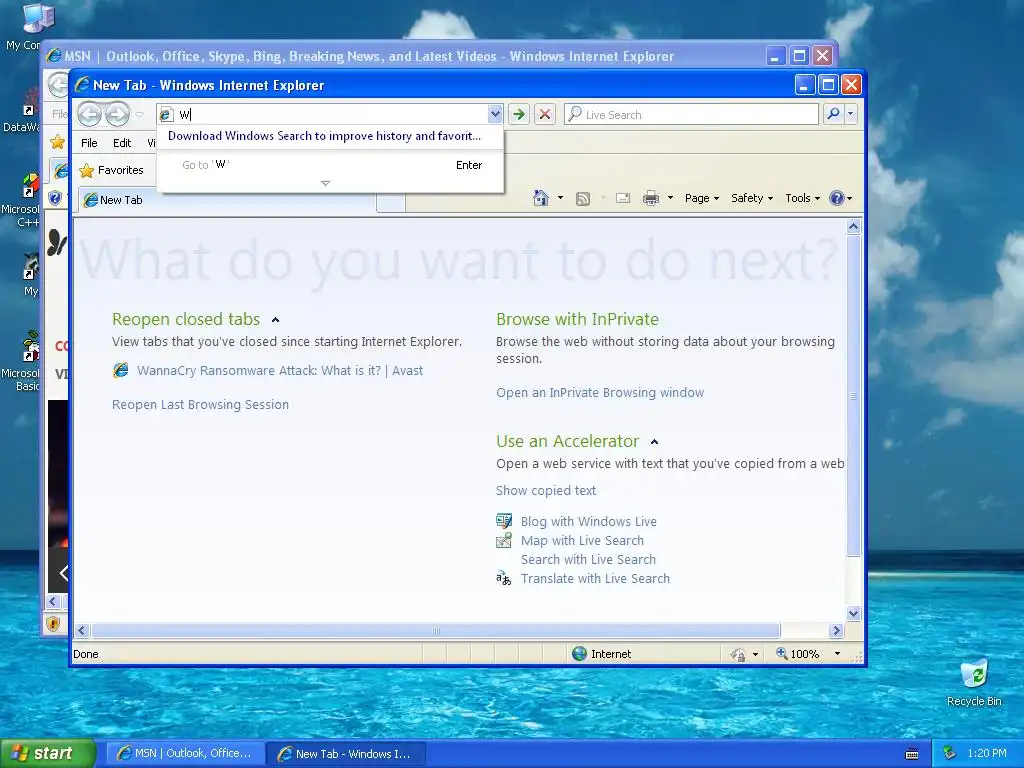Click the horizontal scrollbar right arrow
The height and width of the screenshot is (768, 1024).
point(837,630)
